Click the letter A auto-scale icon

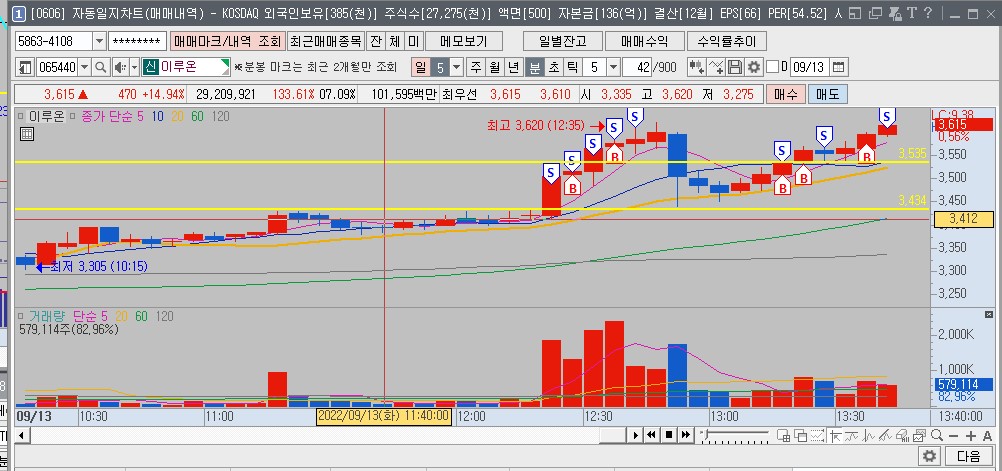[x=987, y=436]
